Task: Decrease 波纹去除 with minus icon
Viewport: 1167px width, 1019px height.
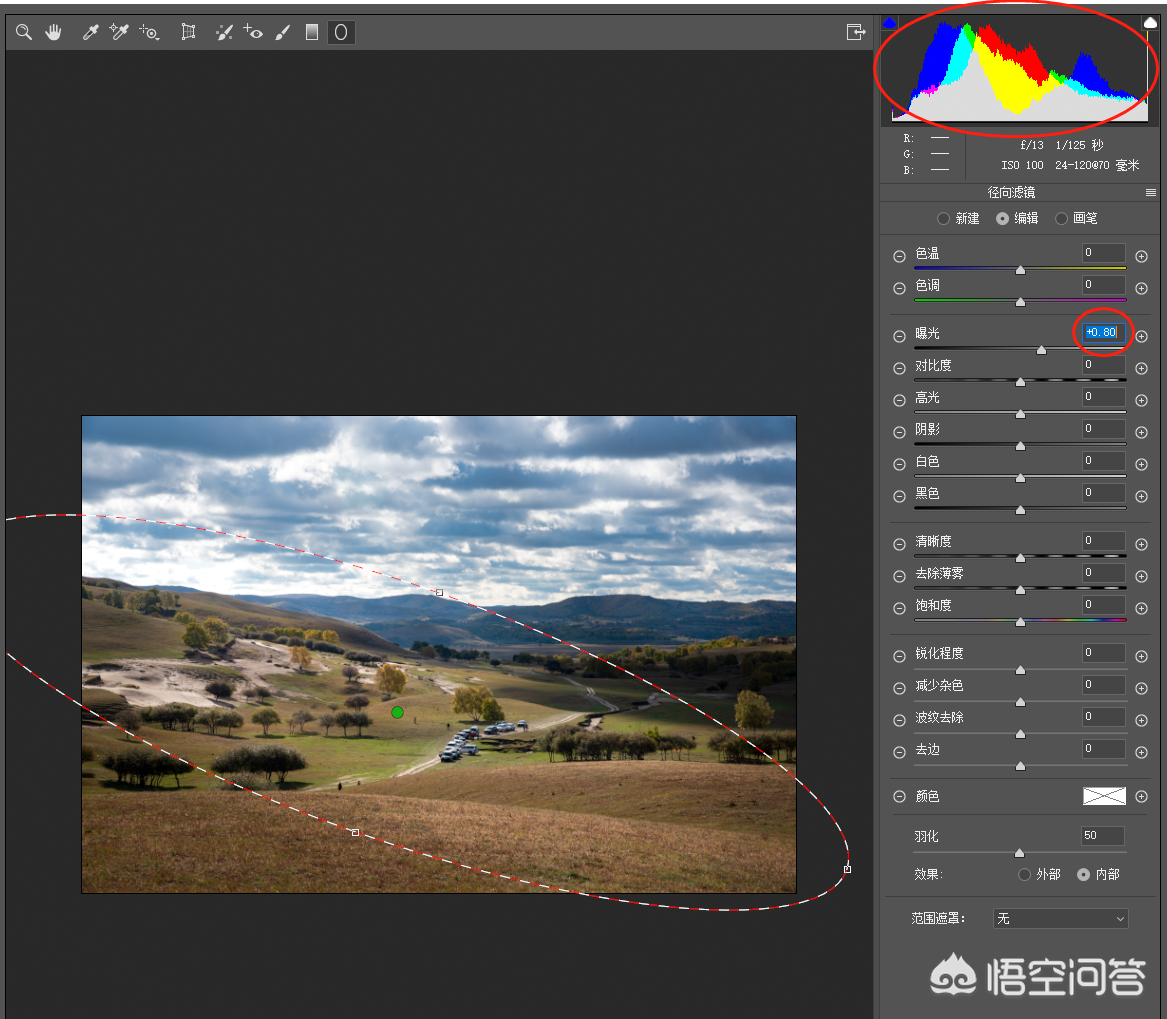Action: tap(899, 721)
